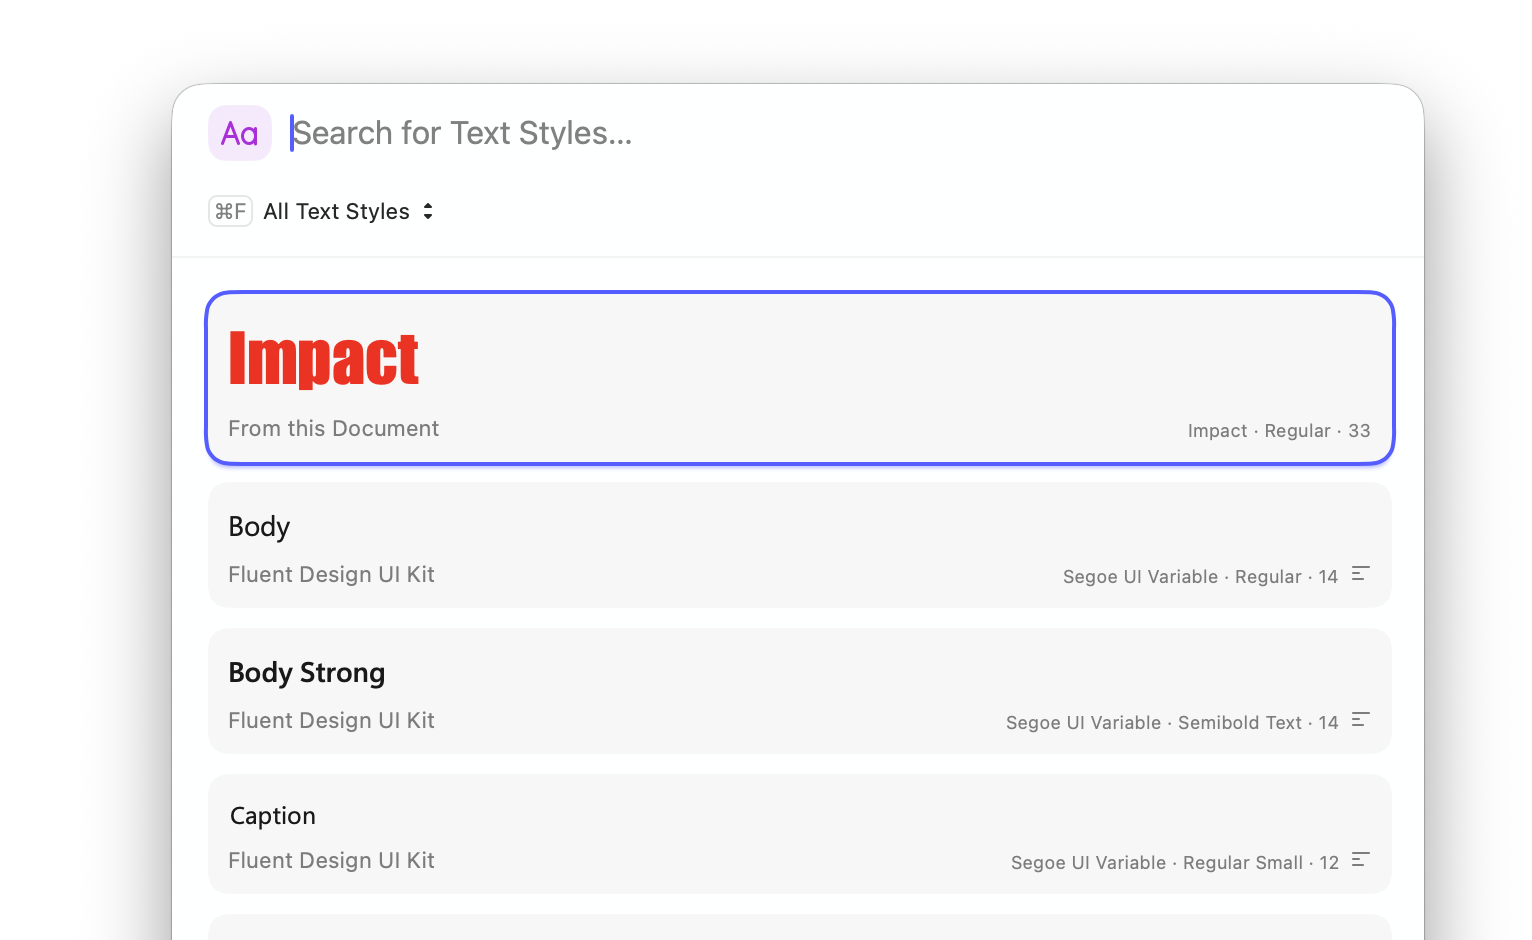
Task: Click the up-down chevron beside All Text Styles
Action: tap(428, 211)
